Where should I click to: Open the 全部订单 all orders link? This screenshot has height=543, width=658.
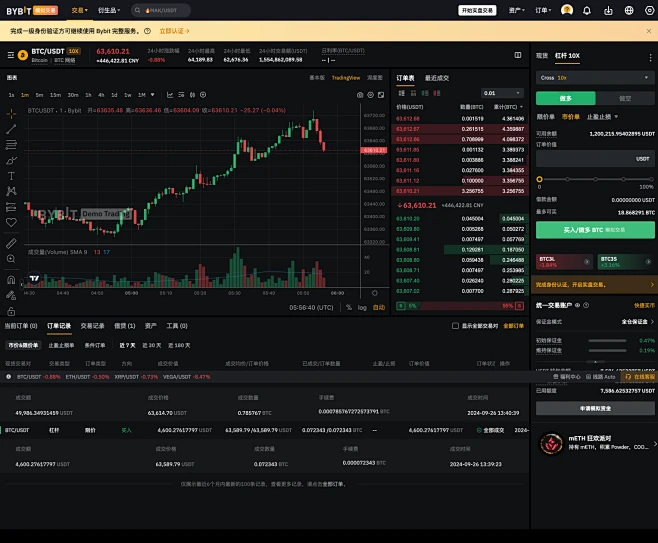(x=514, y=326)
